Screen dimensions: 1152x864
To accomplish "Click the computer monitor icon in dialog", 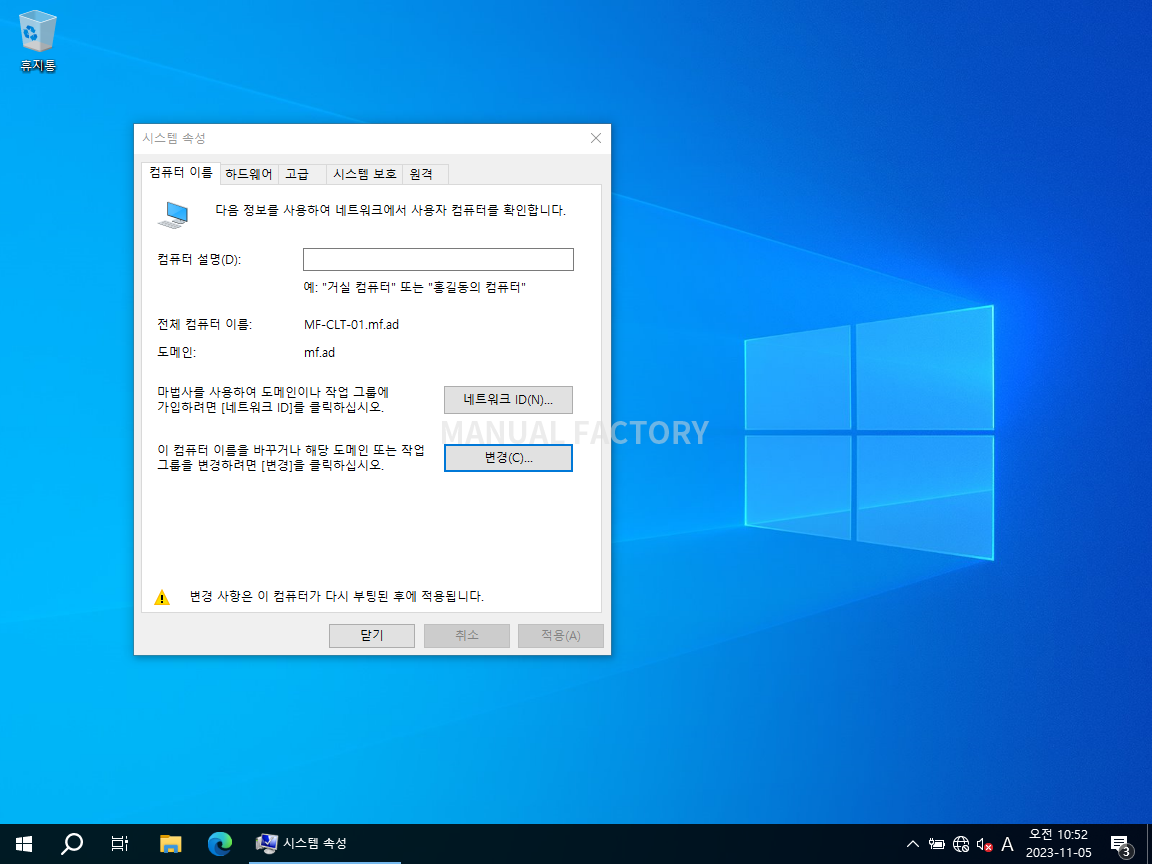I will (174, 215).
